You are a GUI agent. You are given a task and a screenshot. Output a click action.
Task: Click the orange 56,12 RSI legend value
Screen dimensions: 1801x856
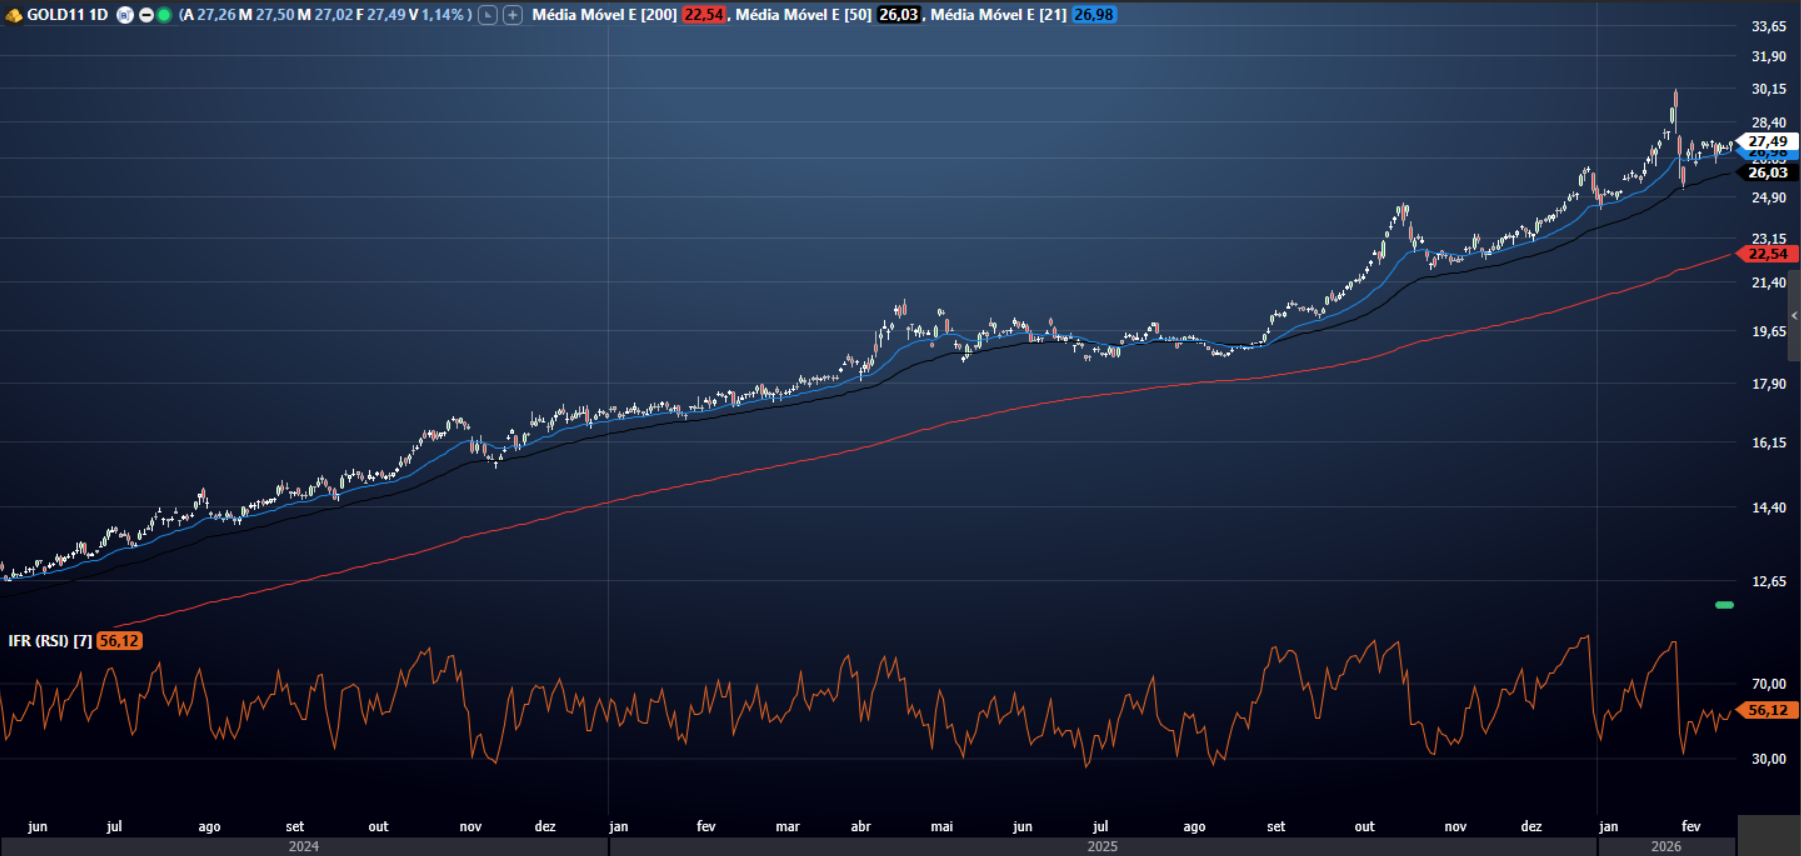tap(119, 641)
